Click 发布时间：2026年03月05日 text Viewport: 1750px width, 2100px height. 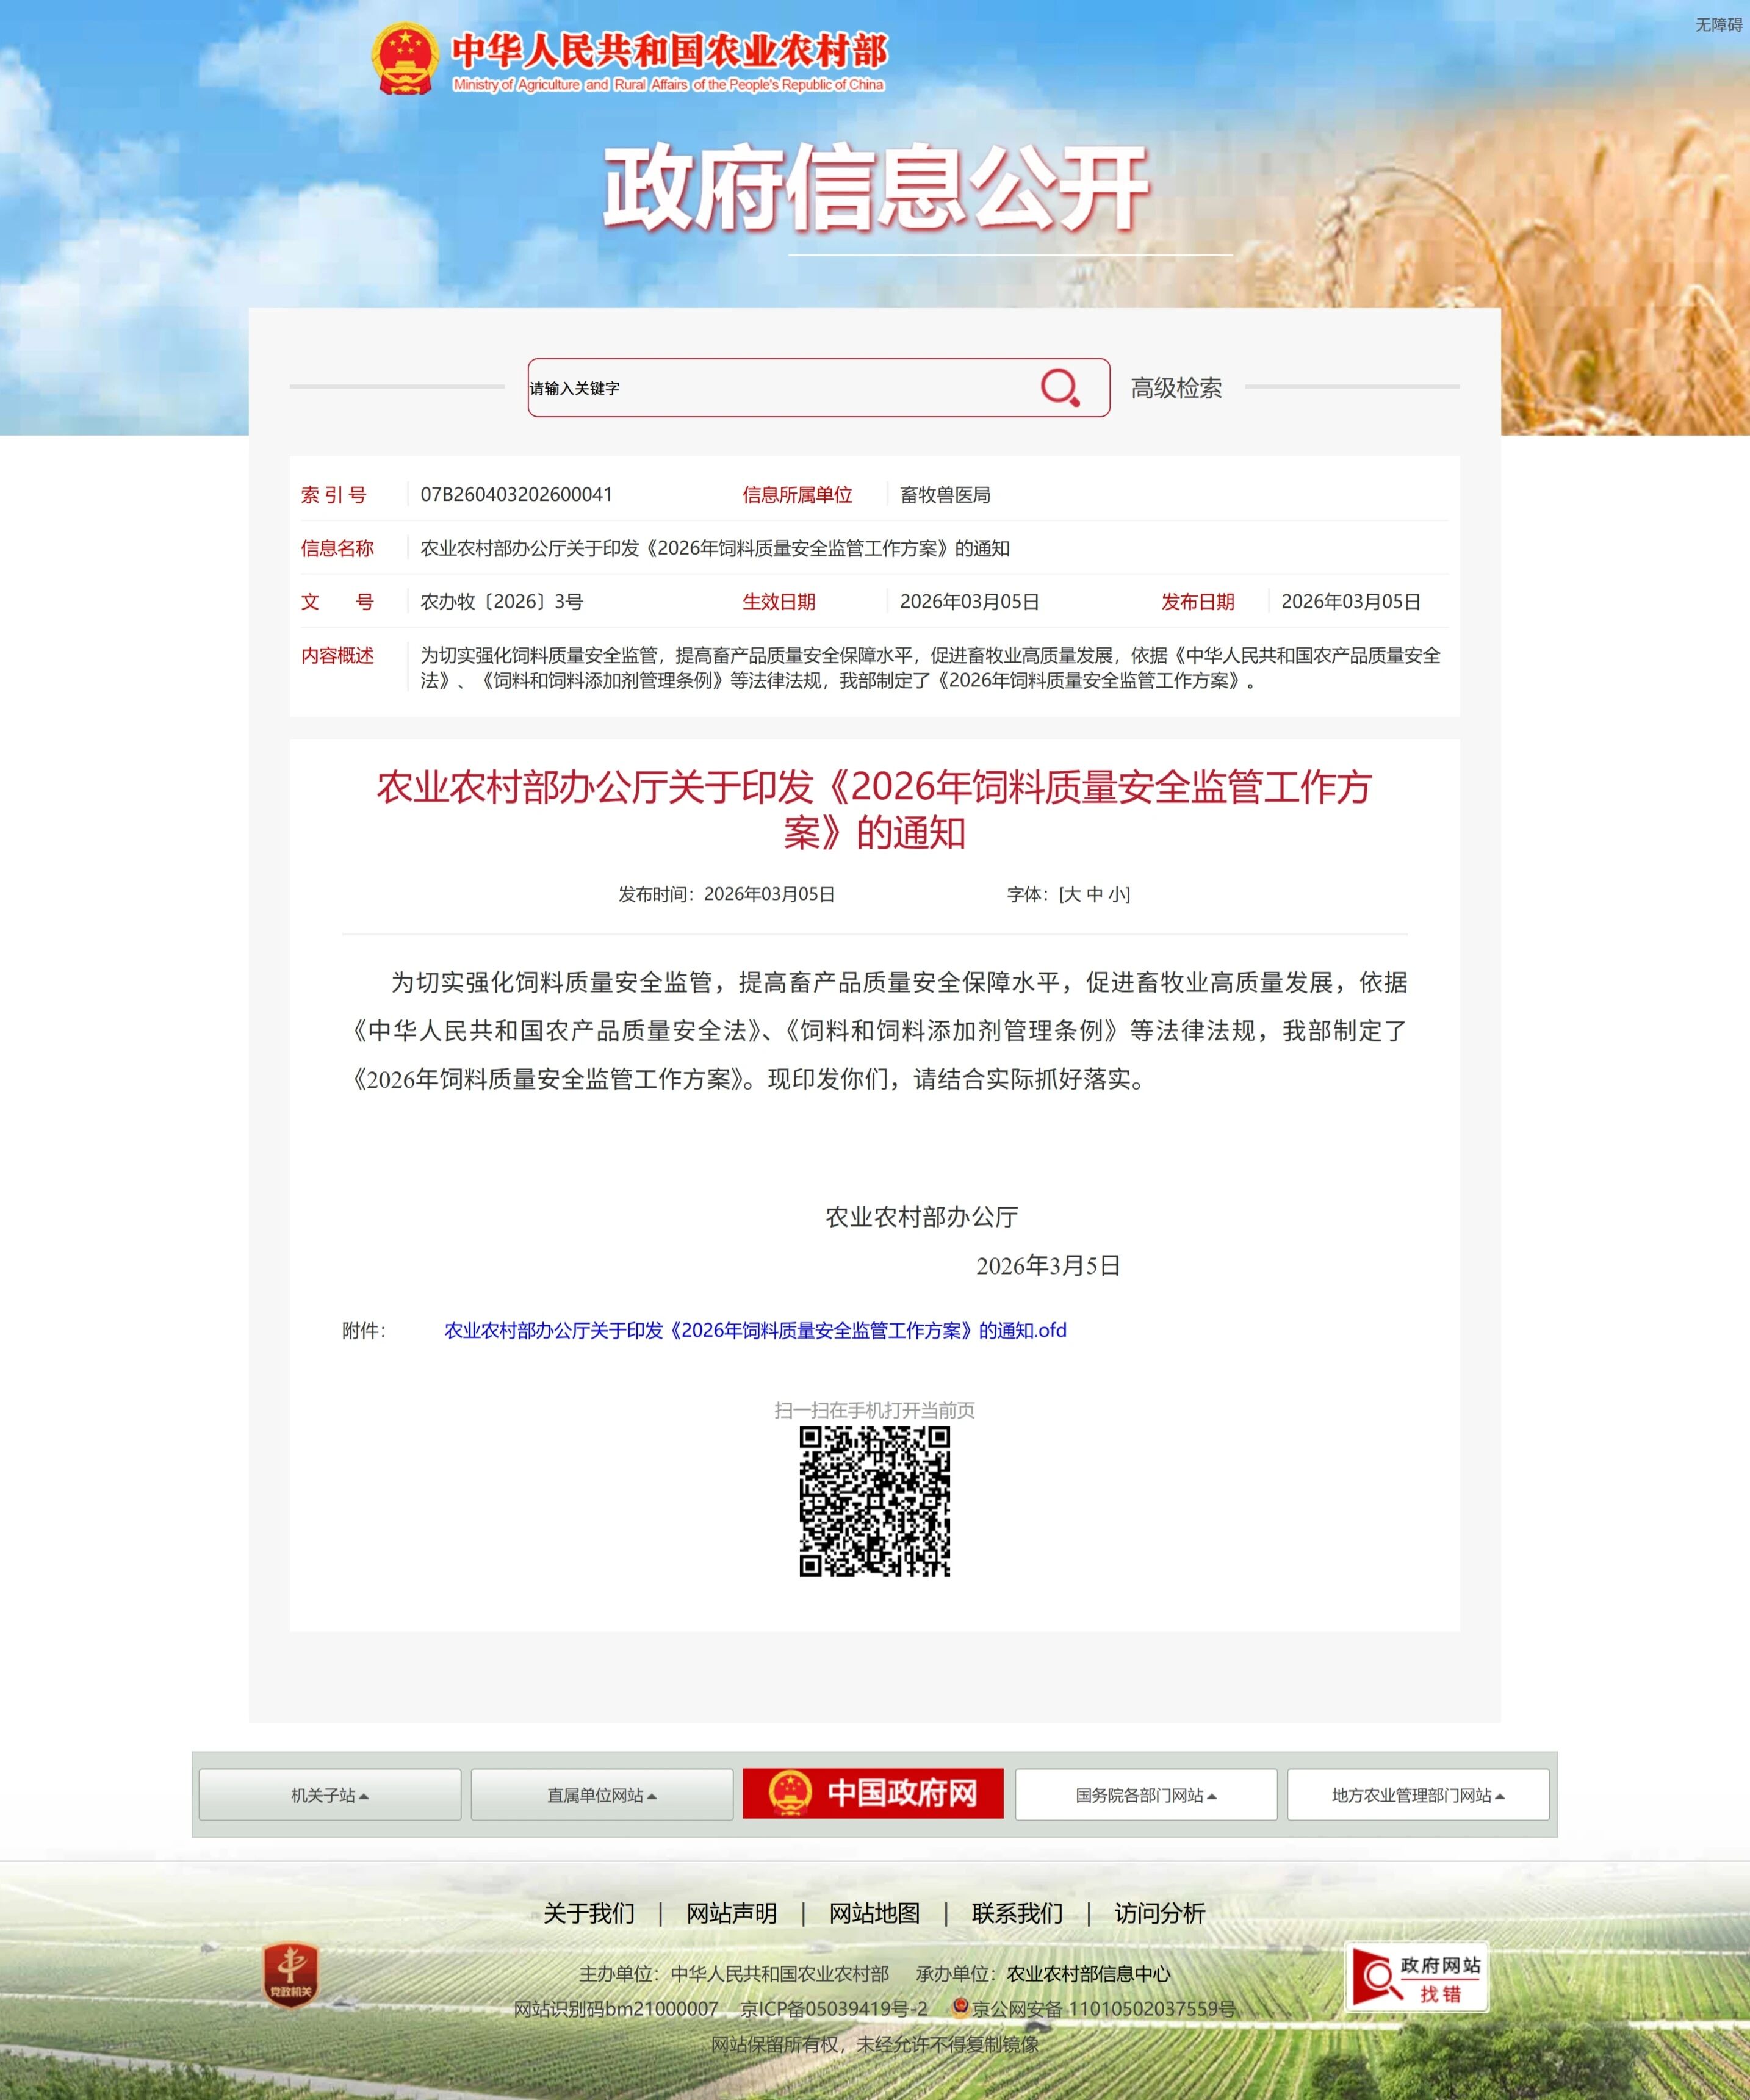[x=726, y=894]
